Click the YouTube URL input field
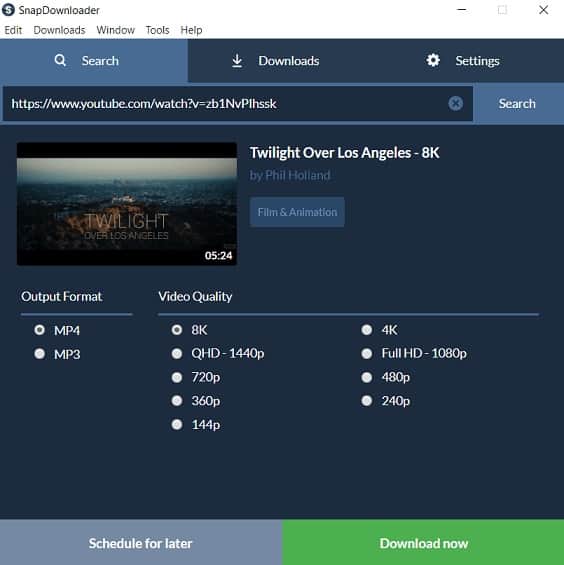 pyautogui.click(x=238, y=104)
